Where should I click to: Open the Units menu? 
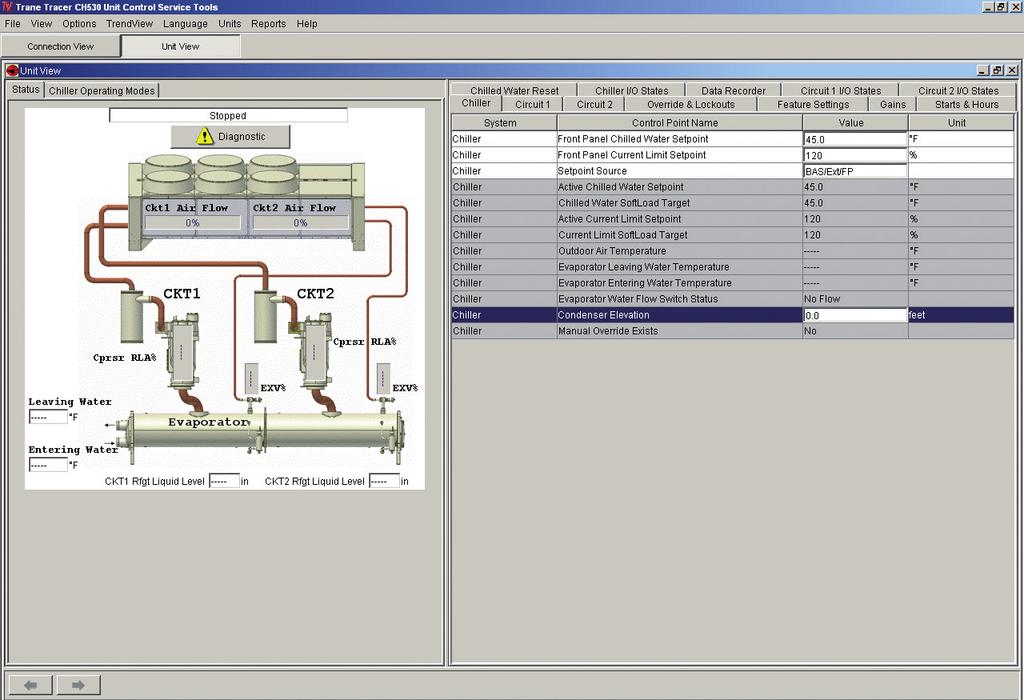click(x=229, y=24)
